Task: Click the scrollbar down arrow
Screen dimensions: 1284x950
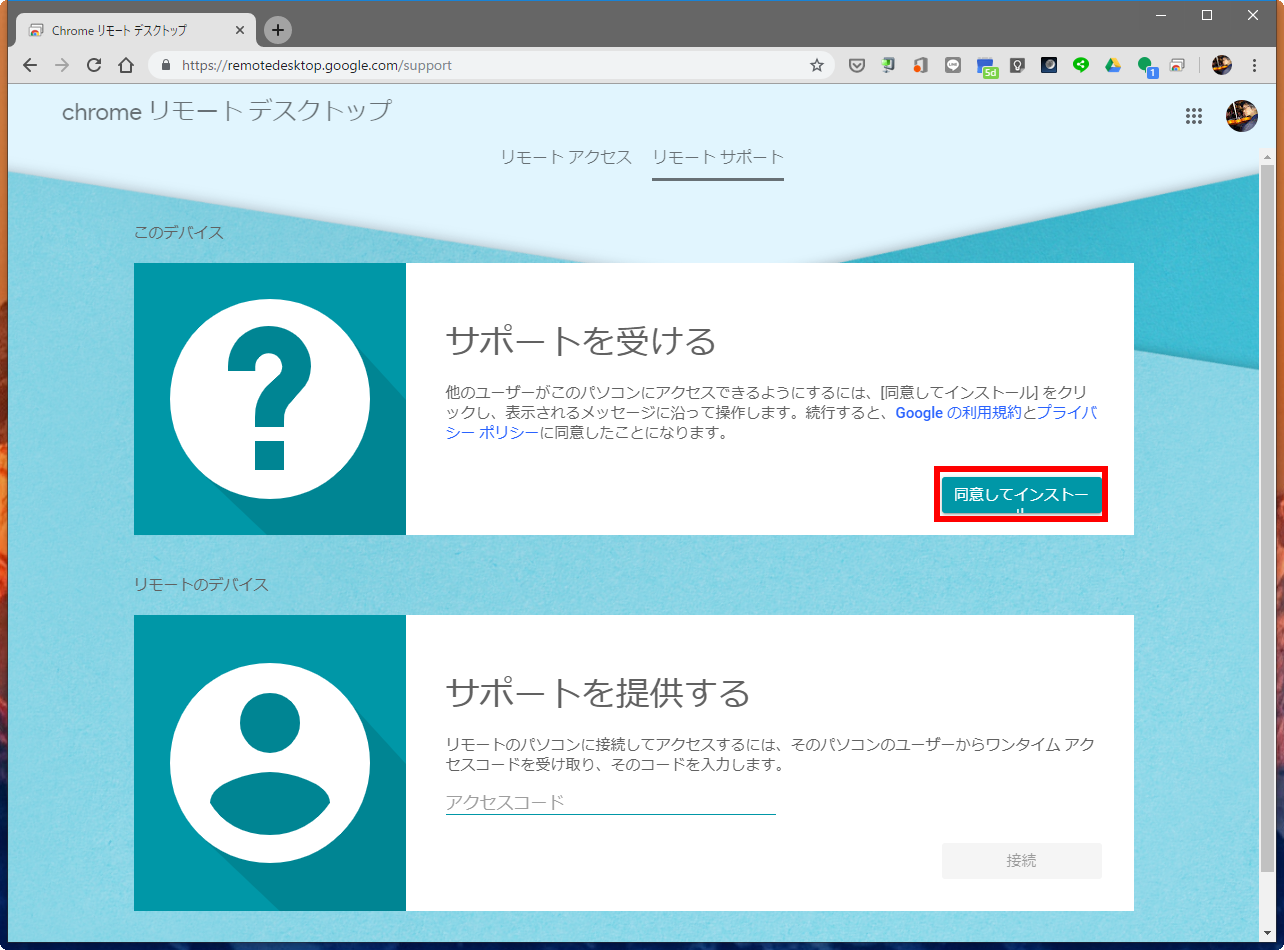Action: tap(1267, 934)
